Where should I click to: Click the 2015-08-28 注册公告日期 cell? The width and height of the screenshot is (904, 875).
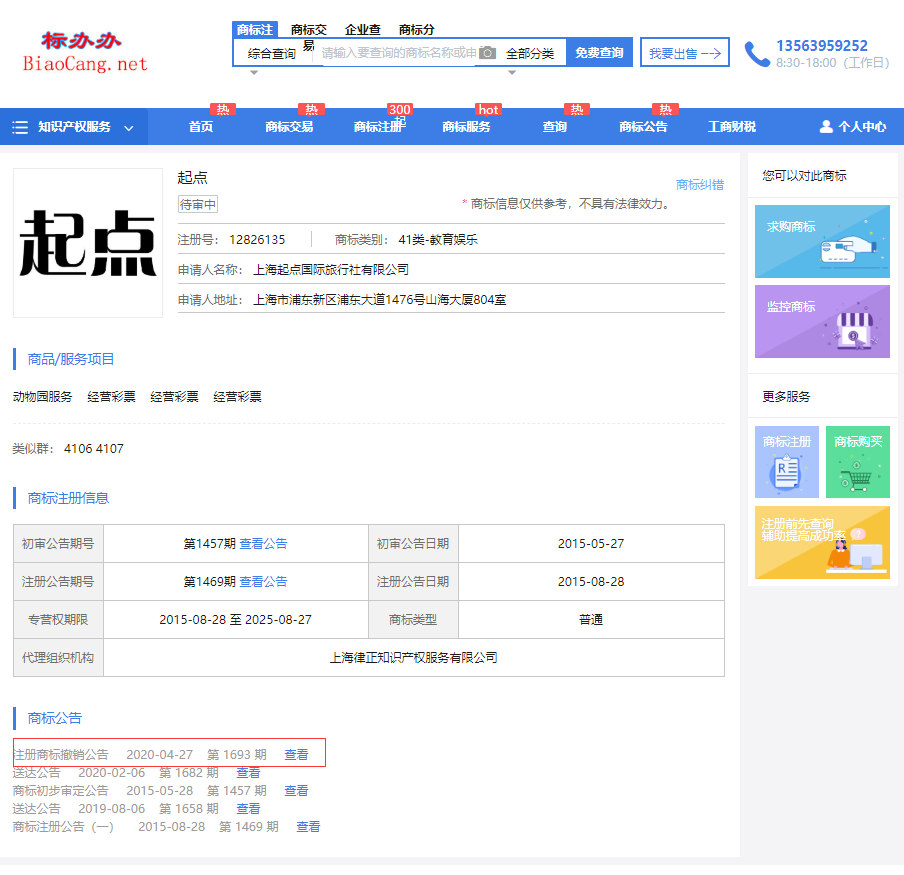point(591,582)
